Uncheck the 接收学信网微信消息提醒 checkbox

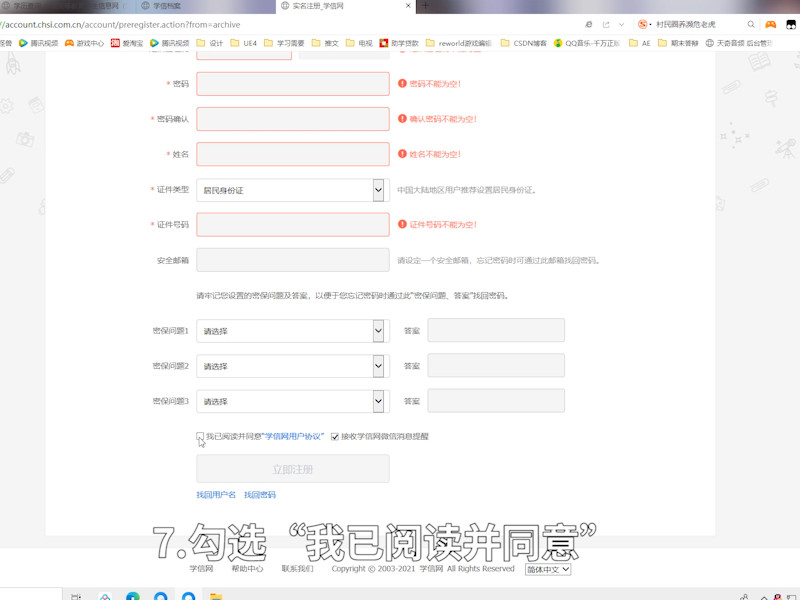pos(334,436)
